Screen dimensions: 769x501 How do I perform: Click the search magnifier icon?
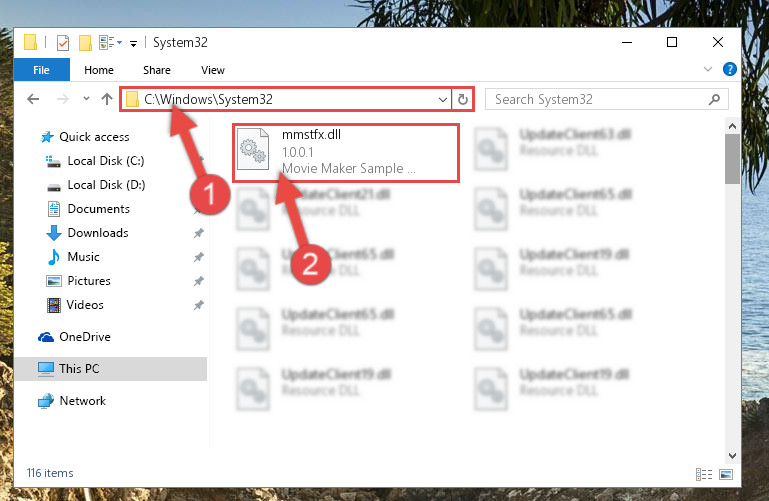pos(714,100)
